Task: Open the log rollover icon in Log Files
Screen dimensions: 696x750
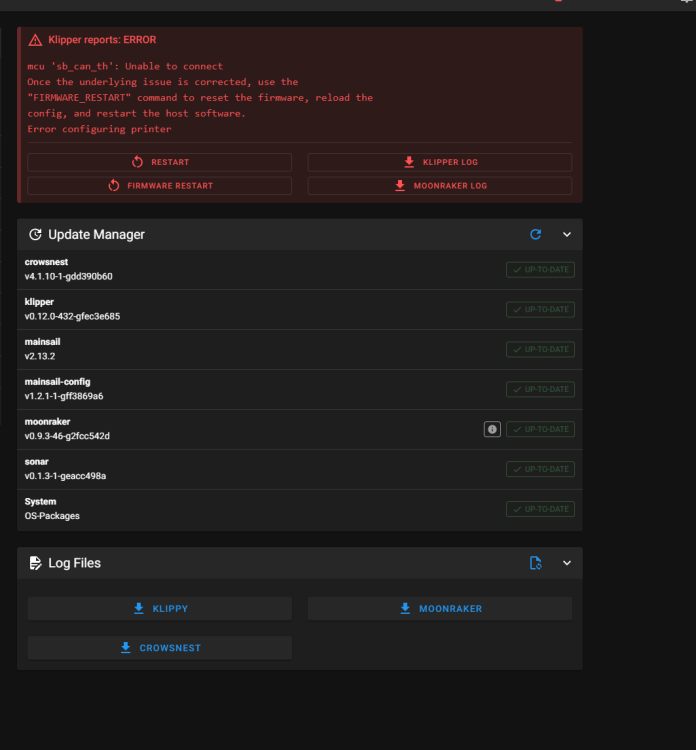Action: (535, 563)
